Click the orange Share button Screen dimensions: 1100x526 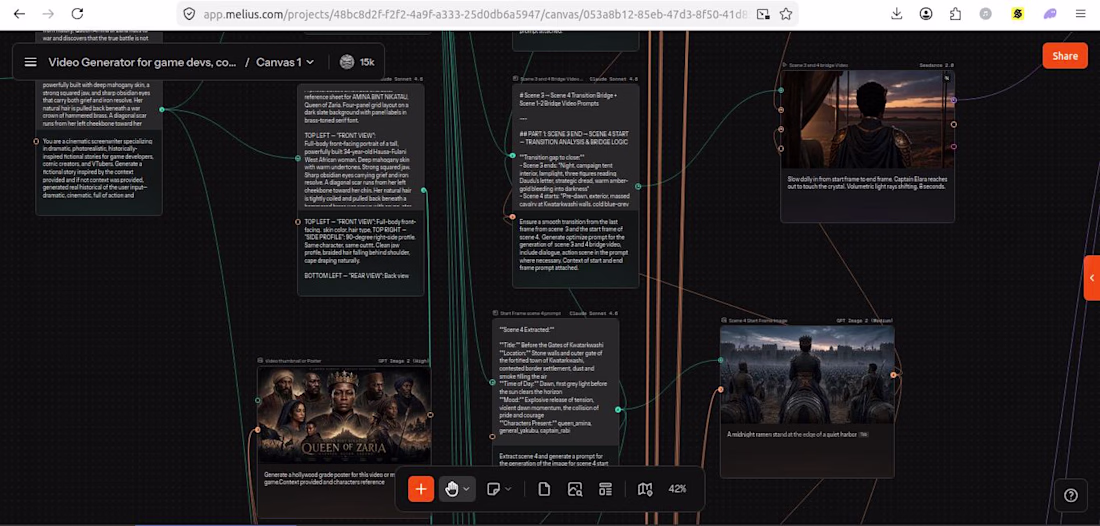coord(1065,56)
